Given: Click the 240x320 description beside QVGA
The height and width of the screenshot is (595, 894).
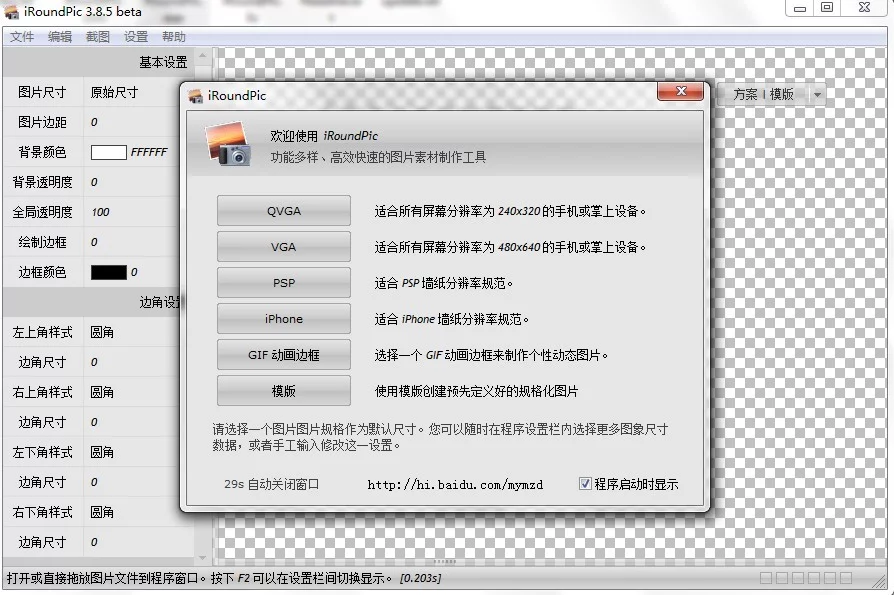Looking at the screenshot, I should pos(510,211).
